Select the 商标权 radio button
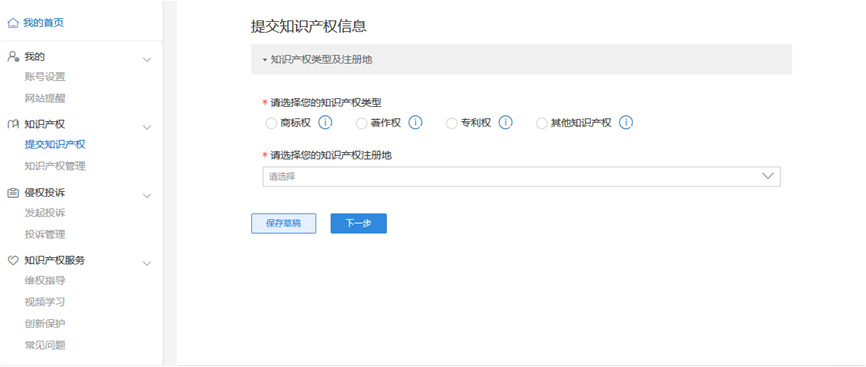This screenshot has height=367, width=866. click(x=271, y=123)
